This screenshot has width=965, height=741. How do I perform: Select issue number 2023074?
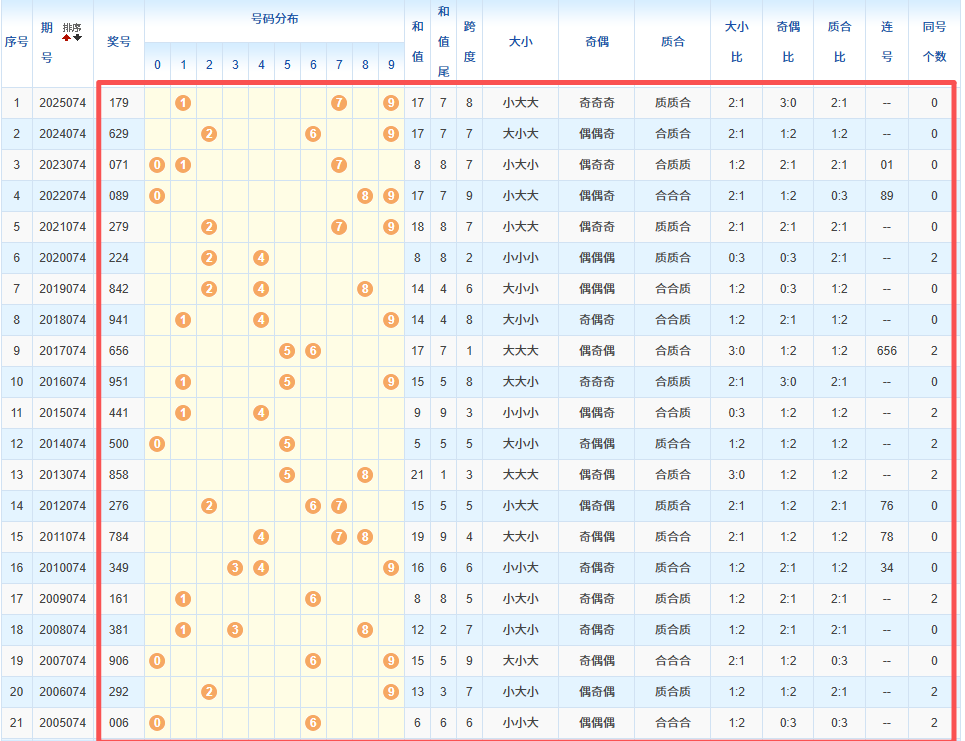[63, 165]
